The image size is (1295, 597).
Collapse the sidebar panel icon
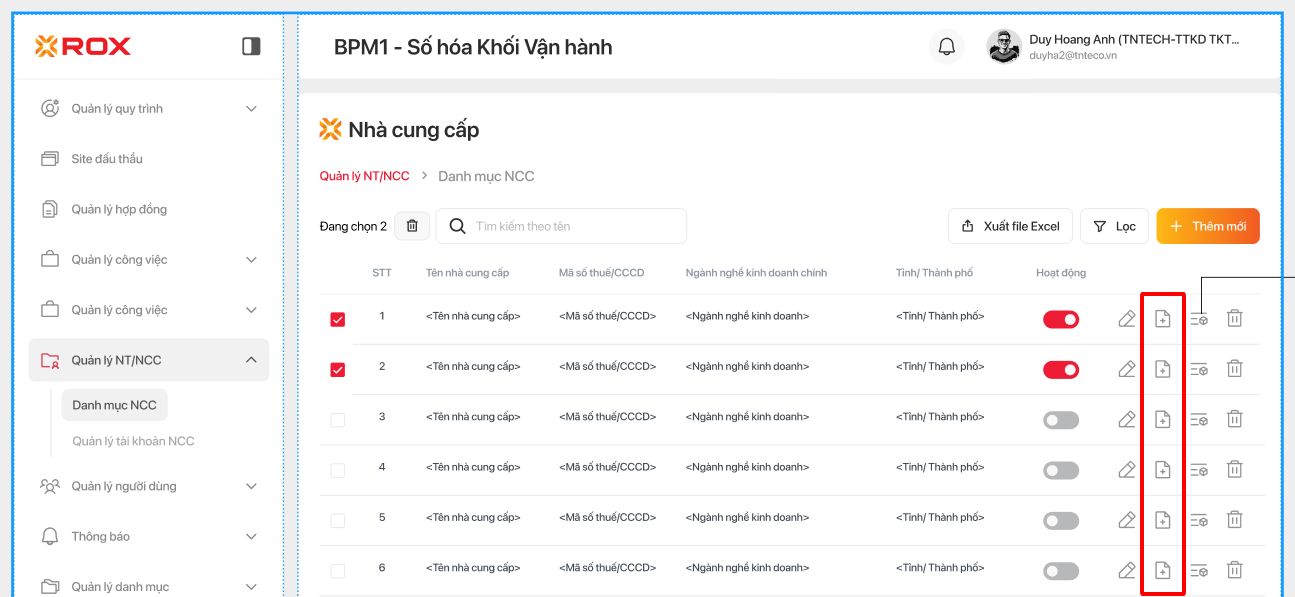pyautogui.click(x=251, y=46)
